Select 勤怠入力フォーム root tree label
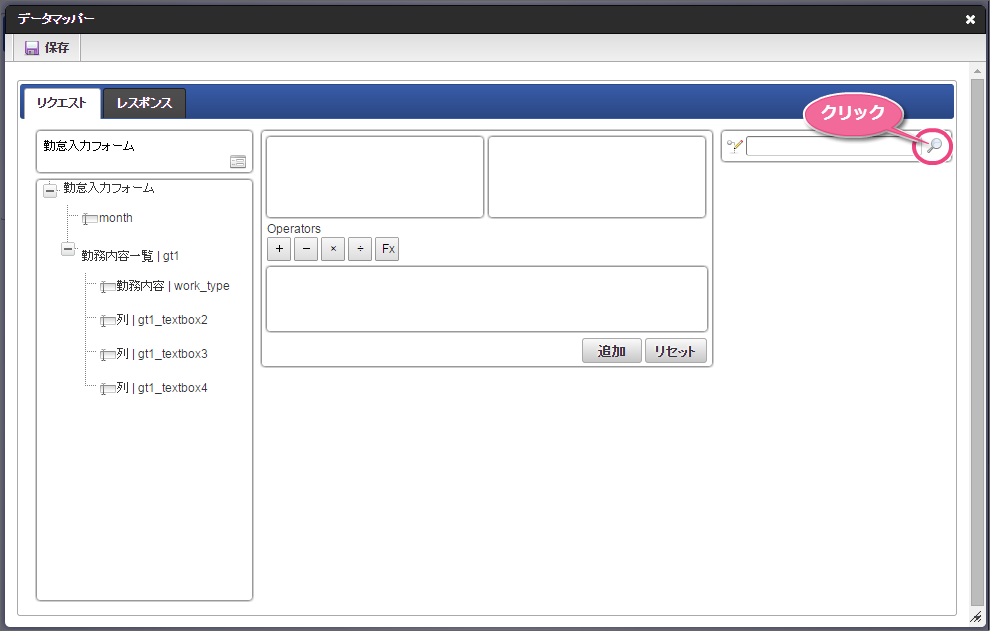990x631 pixels. 109,188
